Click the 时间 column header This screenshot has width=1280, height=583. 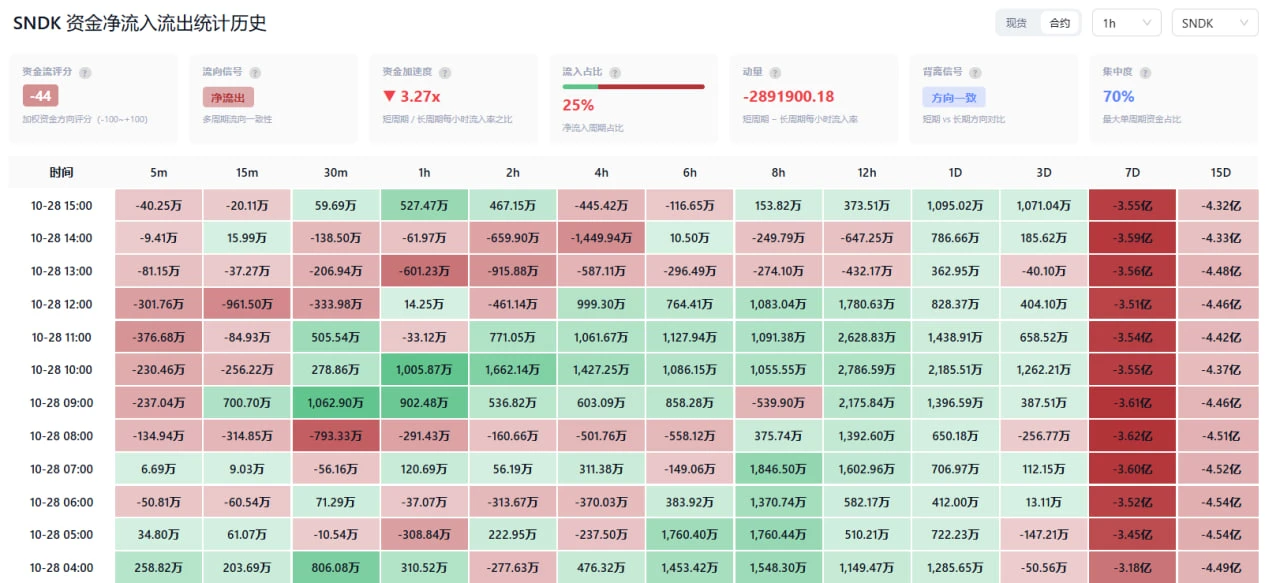tap(61, 173)
